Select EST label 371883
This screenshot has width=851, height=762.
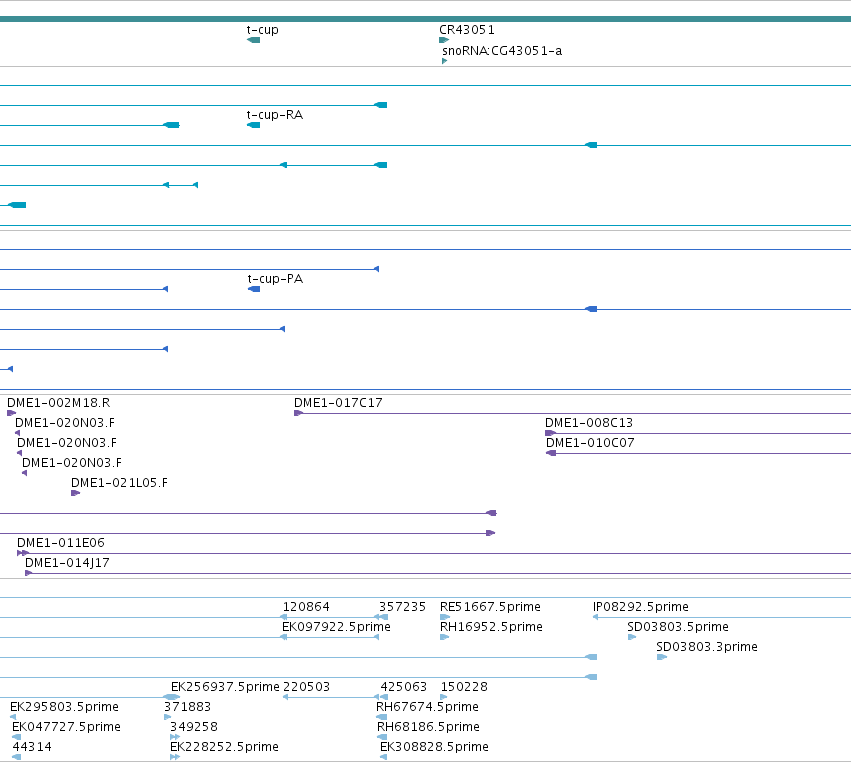(187, 707)
